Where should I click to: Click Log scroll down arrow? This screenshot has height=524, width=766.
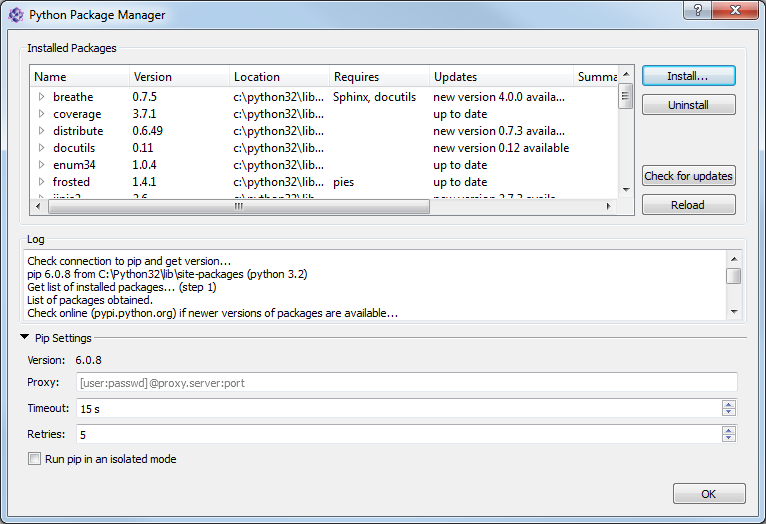[734, 312]
